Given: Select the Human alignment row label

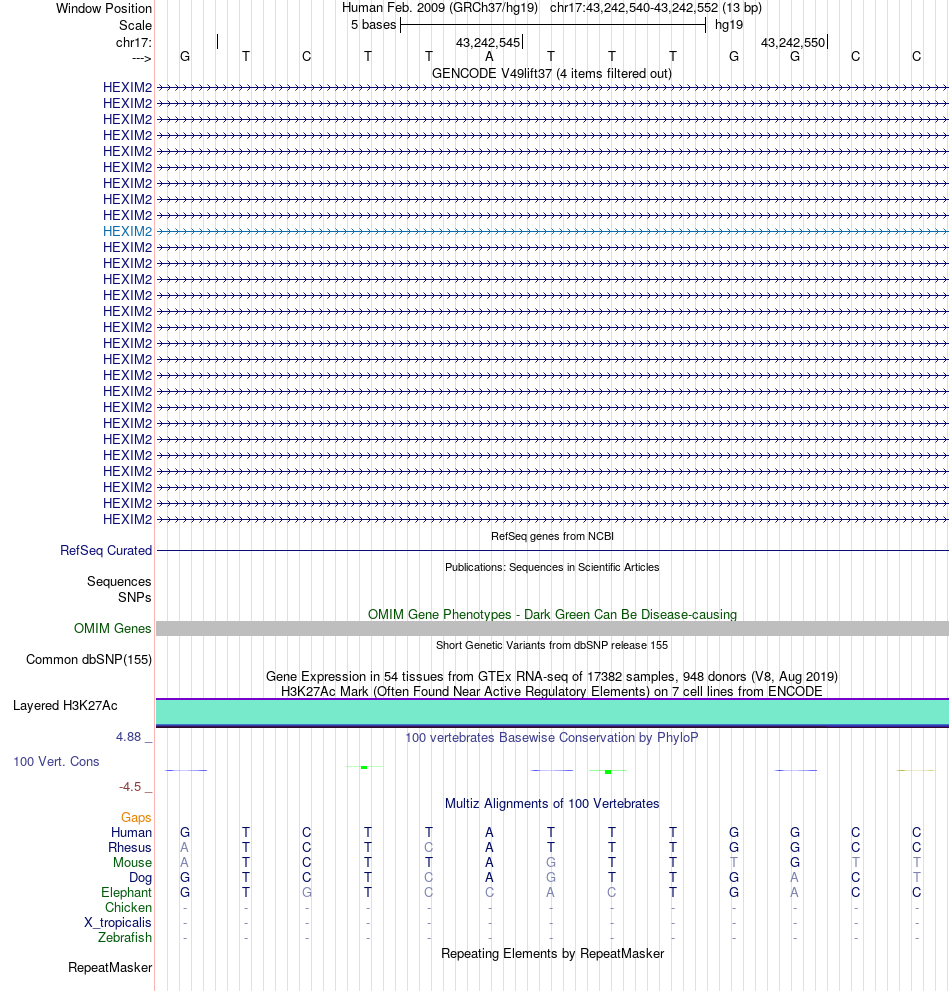Looking at the screenshot, I should pos(131,833).
